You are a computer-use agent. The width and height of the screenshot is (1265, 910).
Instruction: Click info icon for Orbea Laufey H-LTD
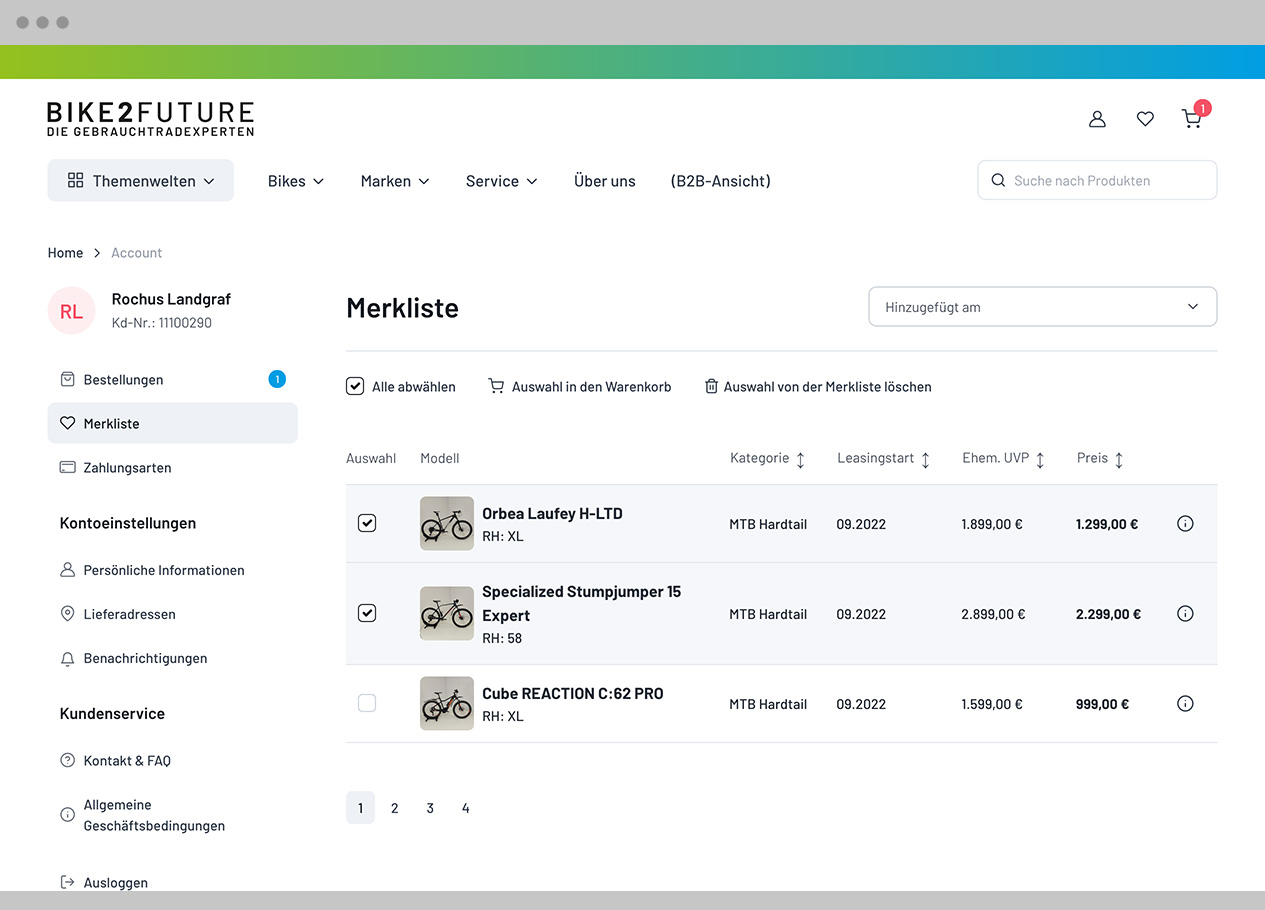pos(1185,524)
